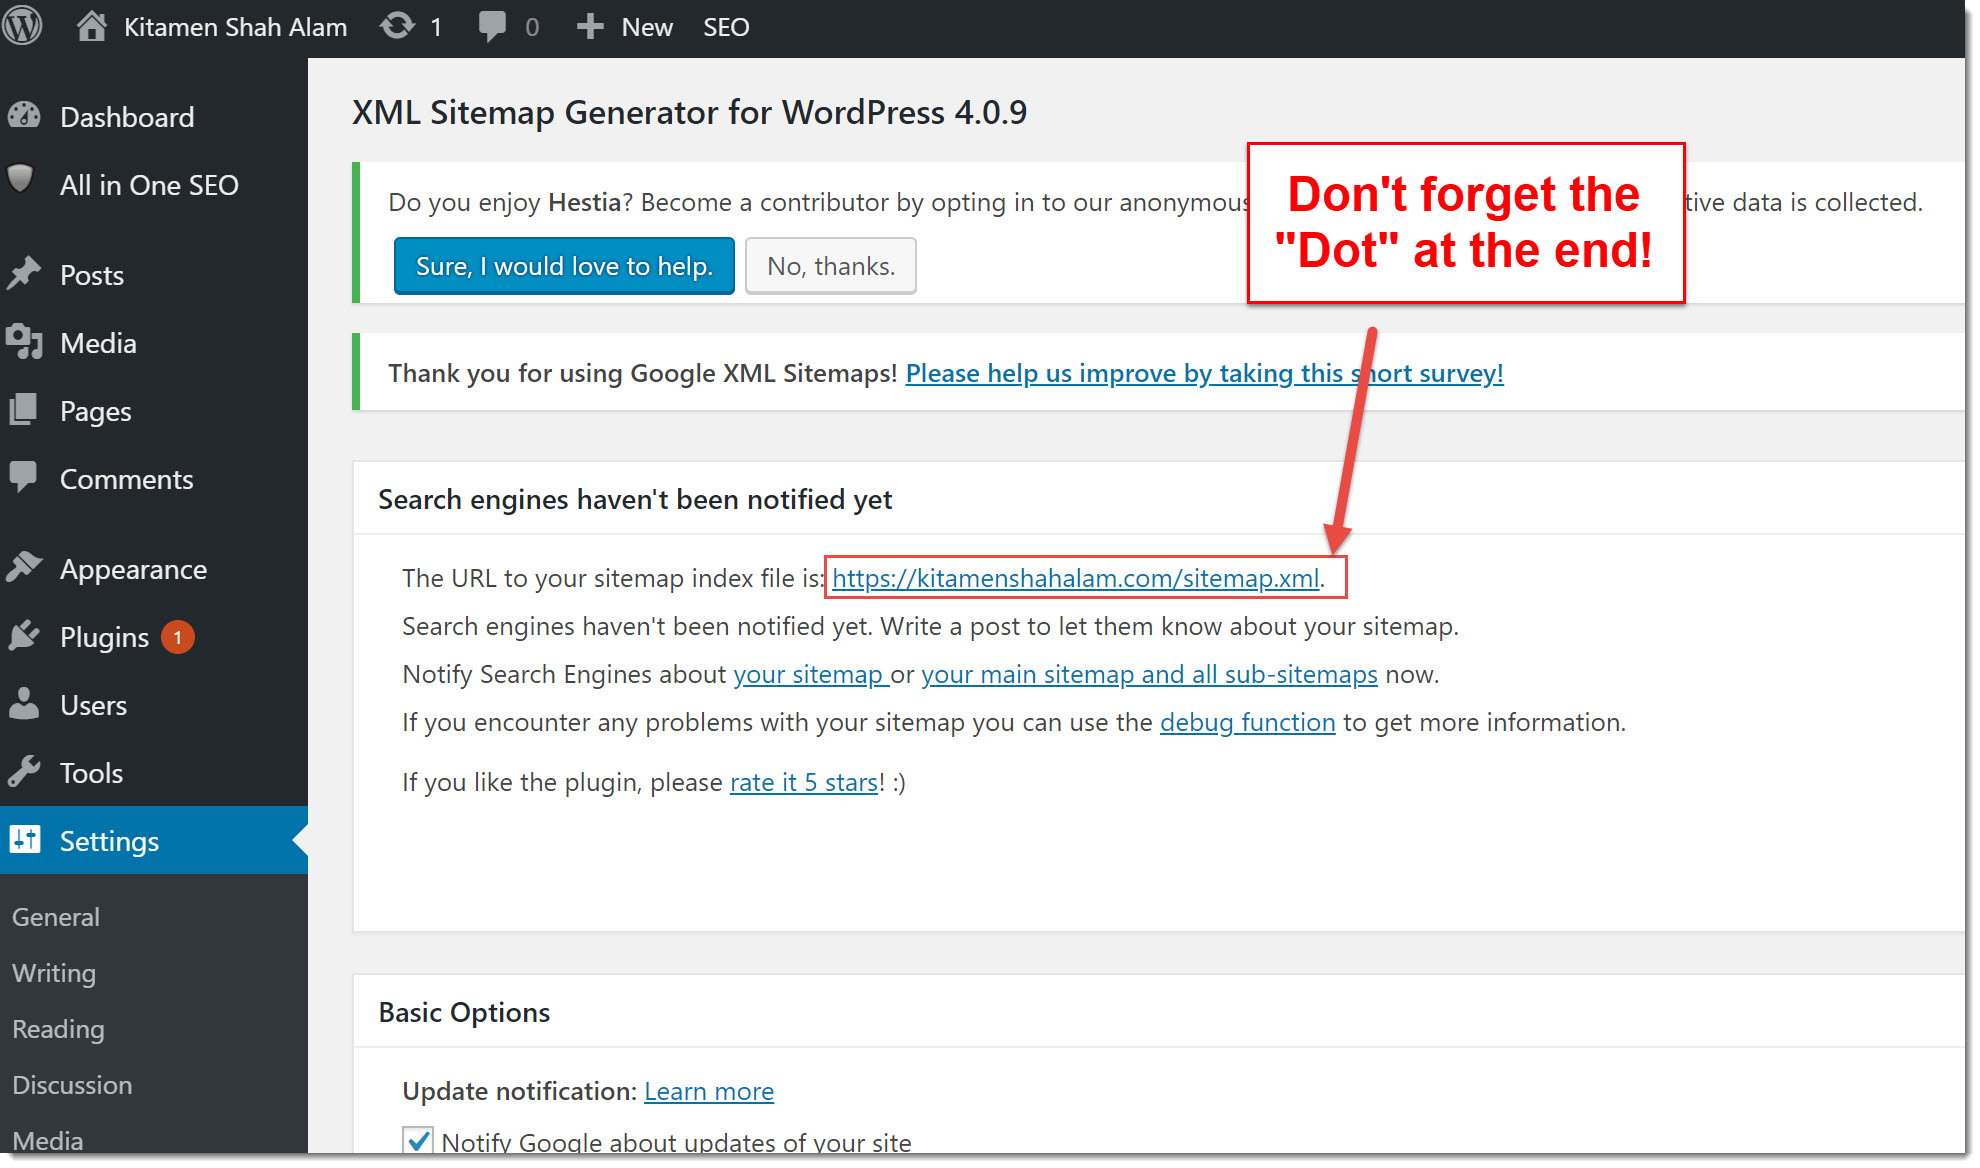This screenshot has width=1980, height=1168.
Task: Click Sure I would love to help button
Action: point(562,264)
